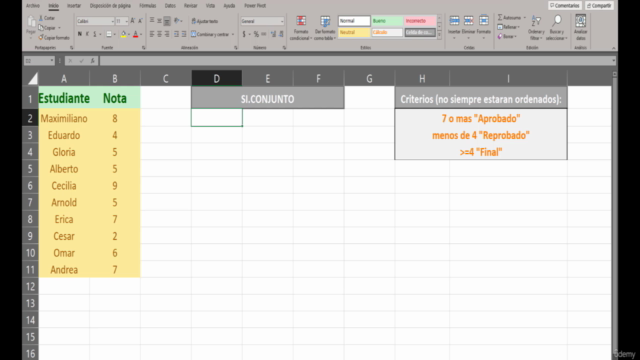Click the cell borders icon
This screenshot has height=360, width=640.
pos(109,34)
